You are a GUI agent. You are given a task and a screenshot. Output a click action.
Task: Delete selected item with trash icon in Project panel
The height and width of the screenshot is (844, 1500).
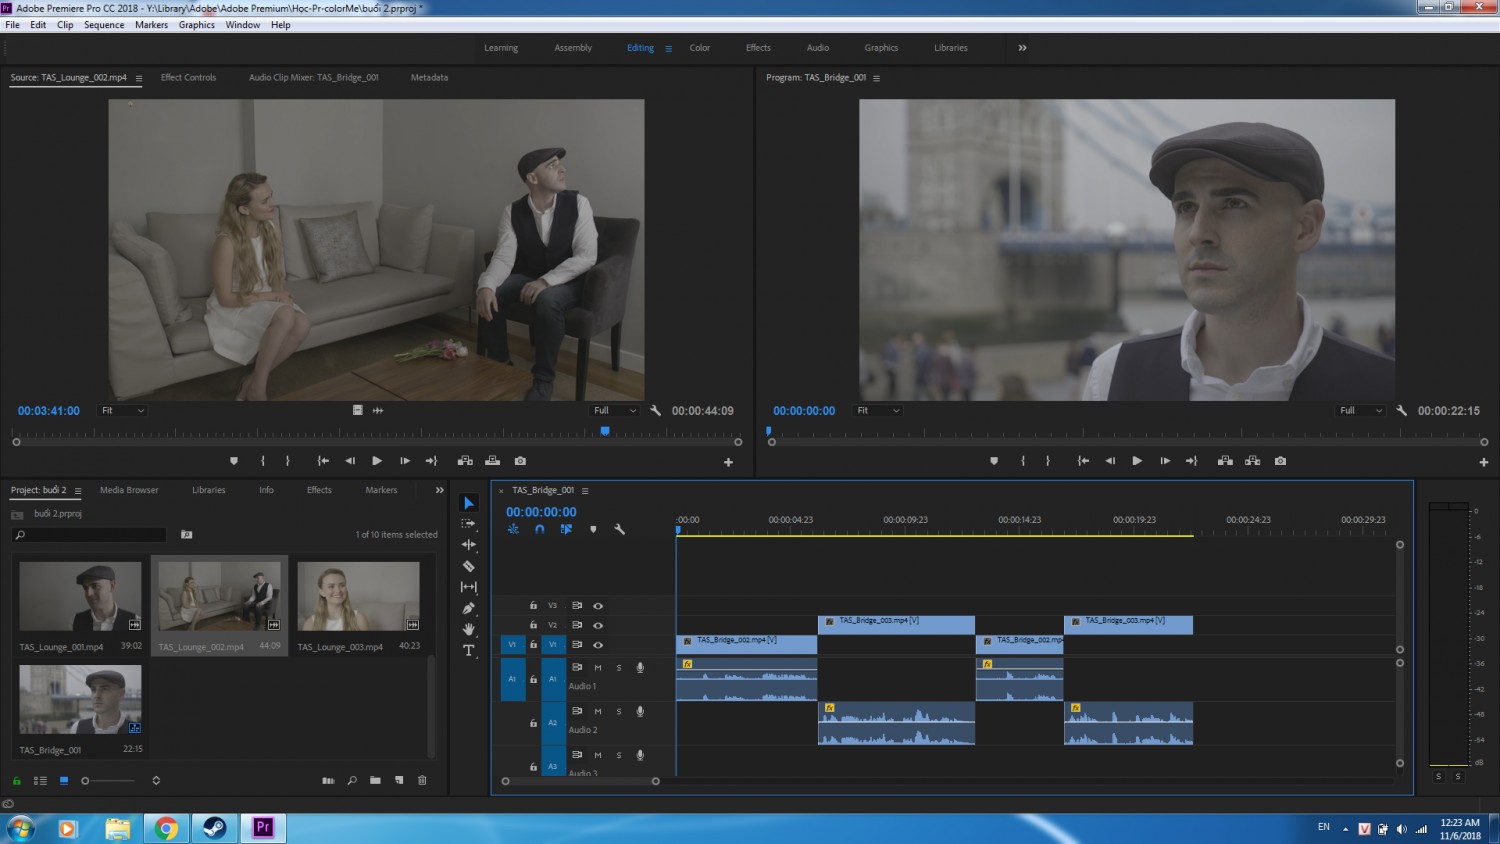tap(422, 780)
